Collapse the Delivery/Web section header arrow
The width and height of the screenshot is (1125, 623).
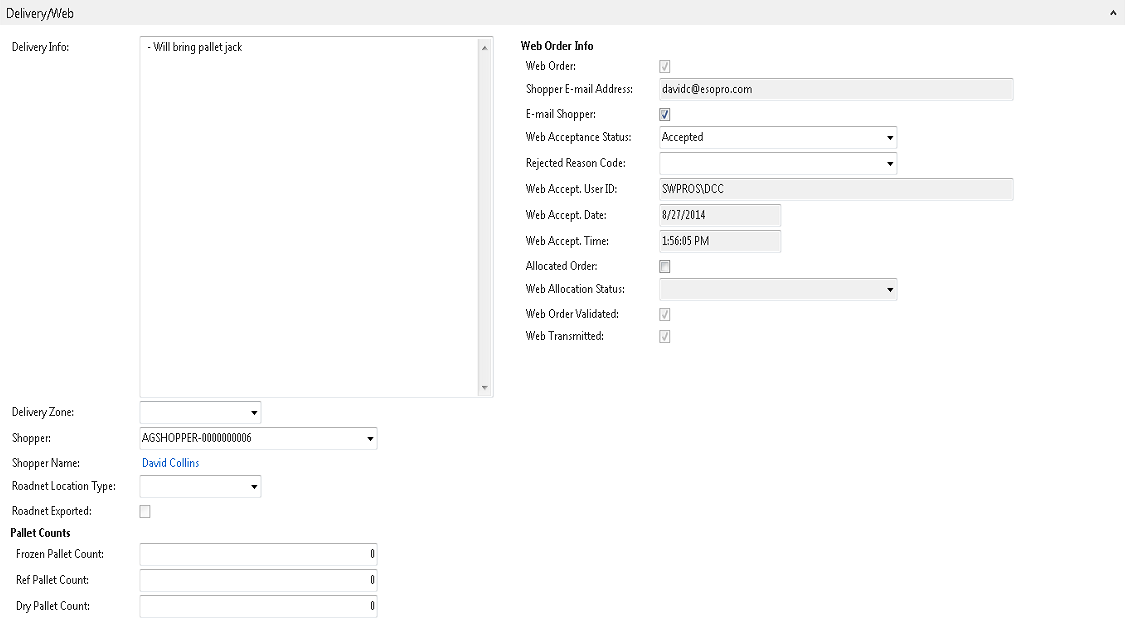point(1113,14)
